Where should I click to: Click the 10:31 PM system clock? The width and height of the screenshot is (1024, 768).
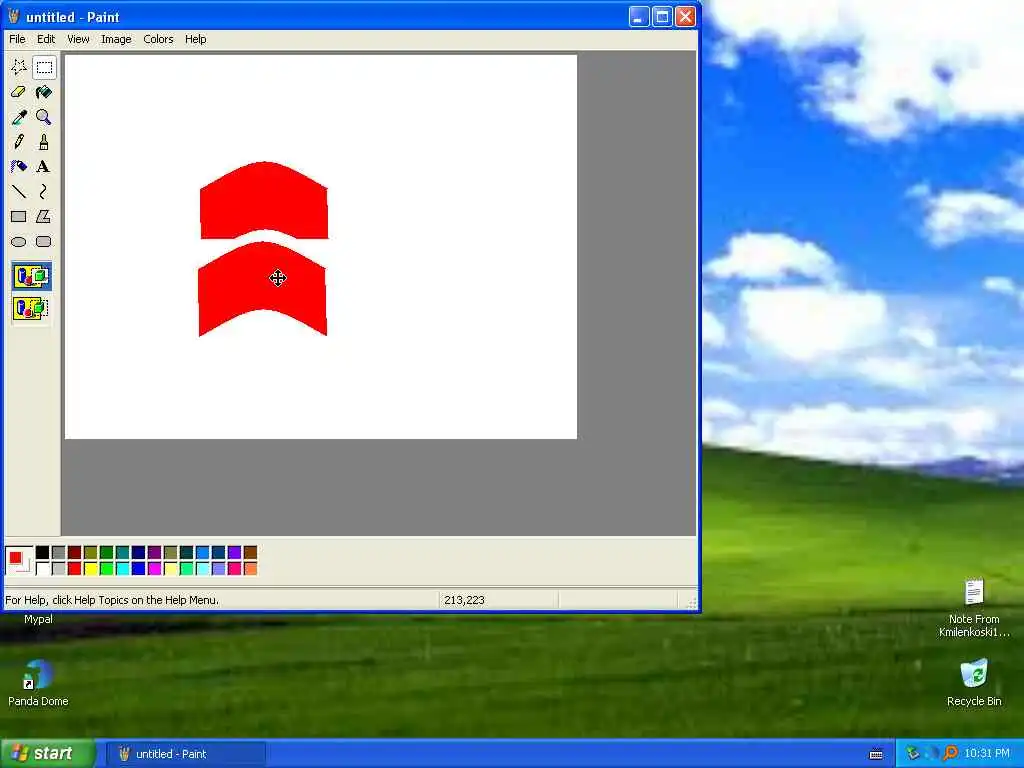pos(987,754)
